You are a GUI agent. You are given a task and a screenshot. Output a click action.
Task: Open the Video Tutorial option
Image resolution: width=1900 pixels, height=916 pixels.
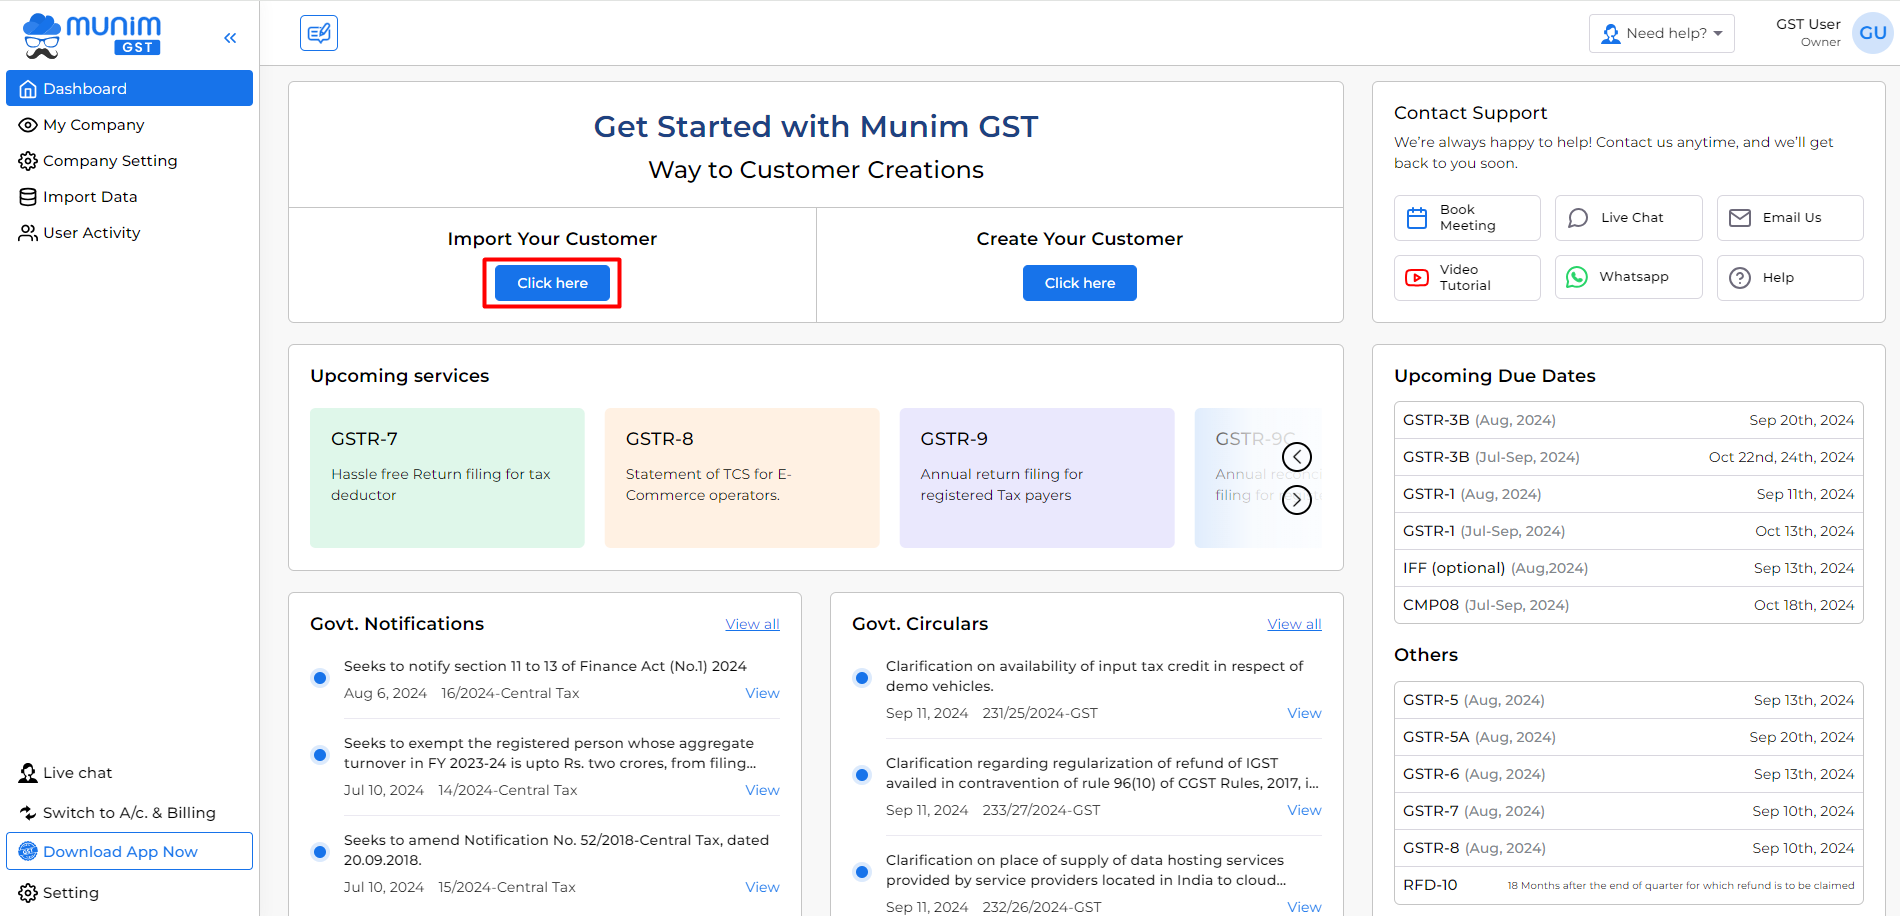tap(1466, 278)
